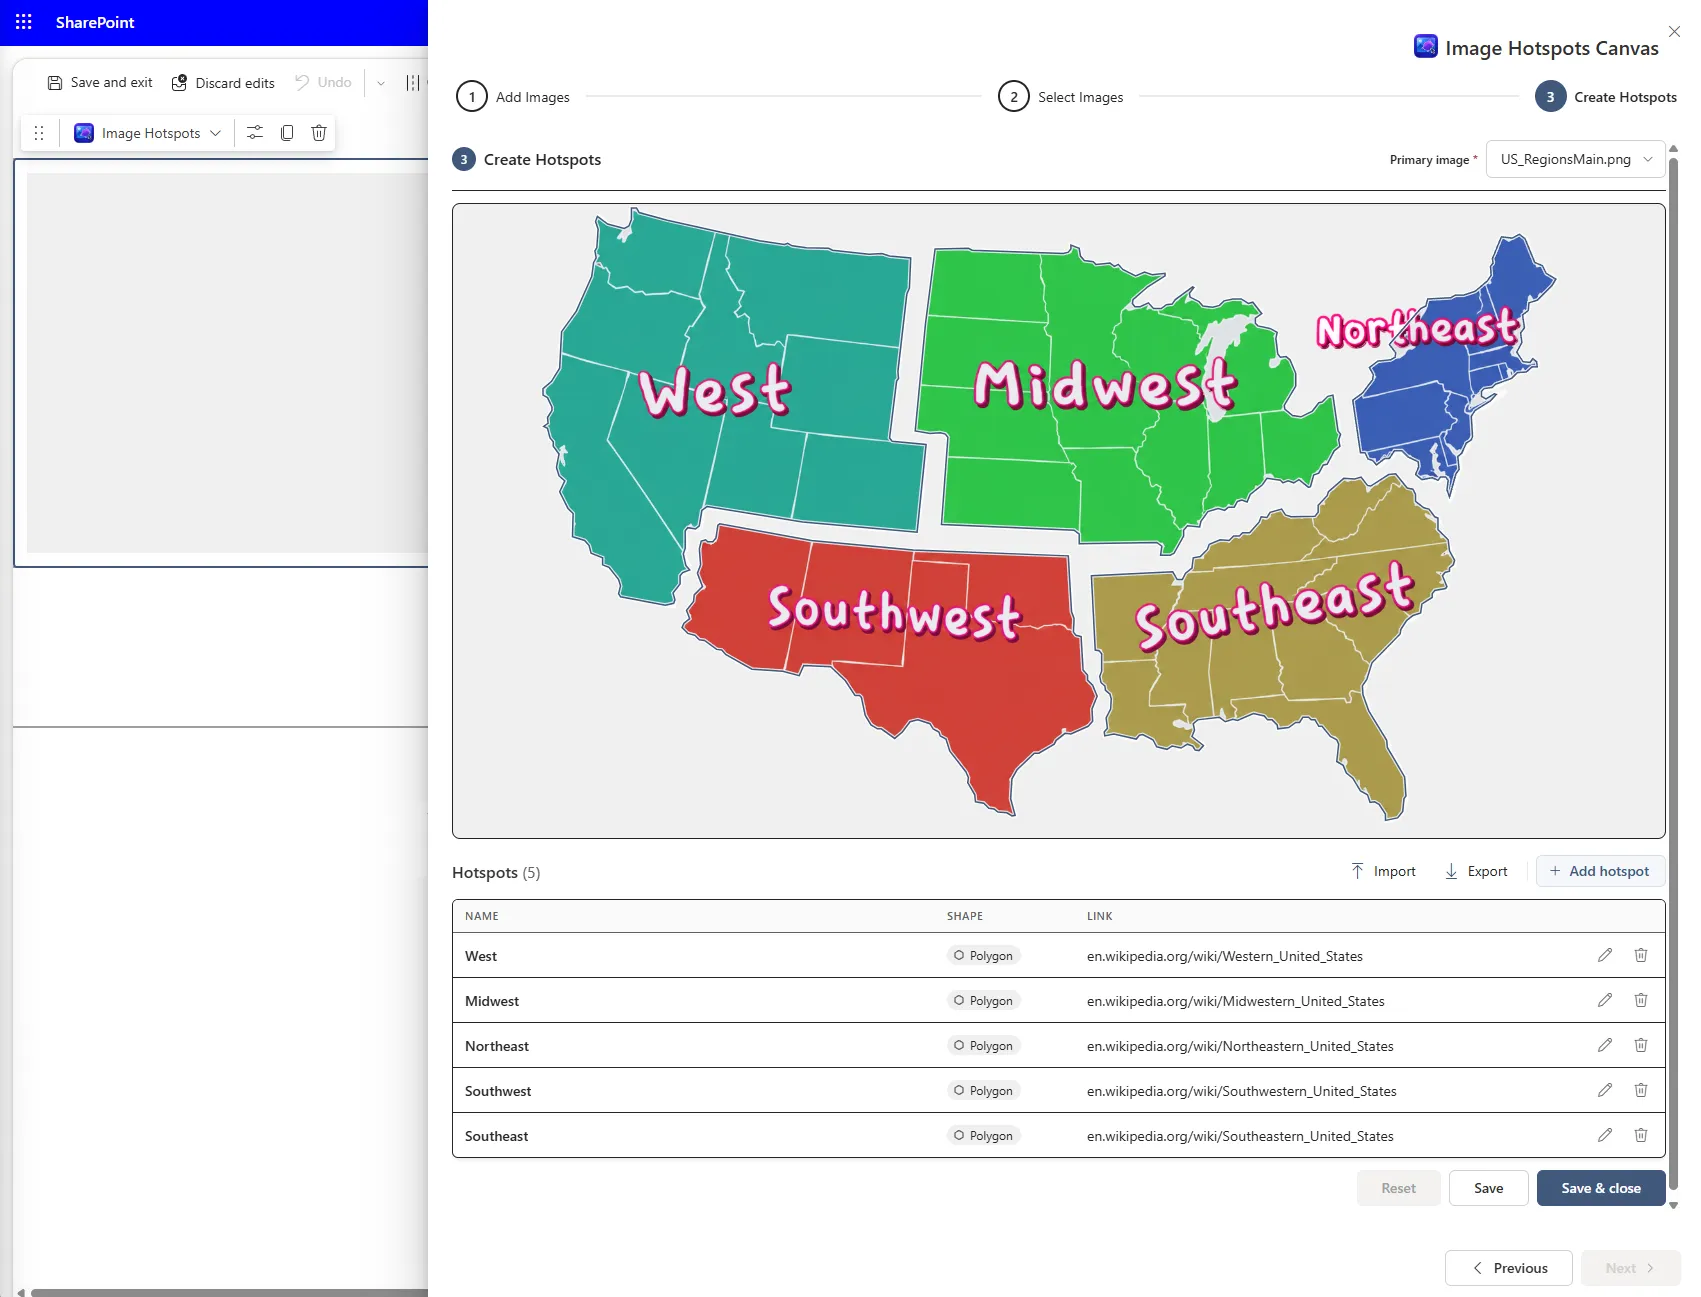This screenshot has width=1701, height=1297.
Task: Click Discard edits in toolbar
Action: click(x=223, y=83)
